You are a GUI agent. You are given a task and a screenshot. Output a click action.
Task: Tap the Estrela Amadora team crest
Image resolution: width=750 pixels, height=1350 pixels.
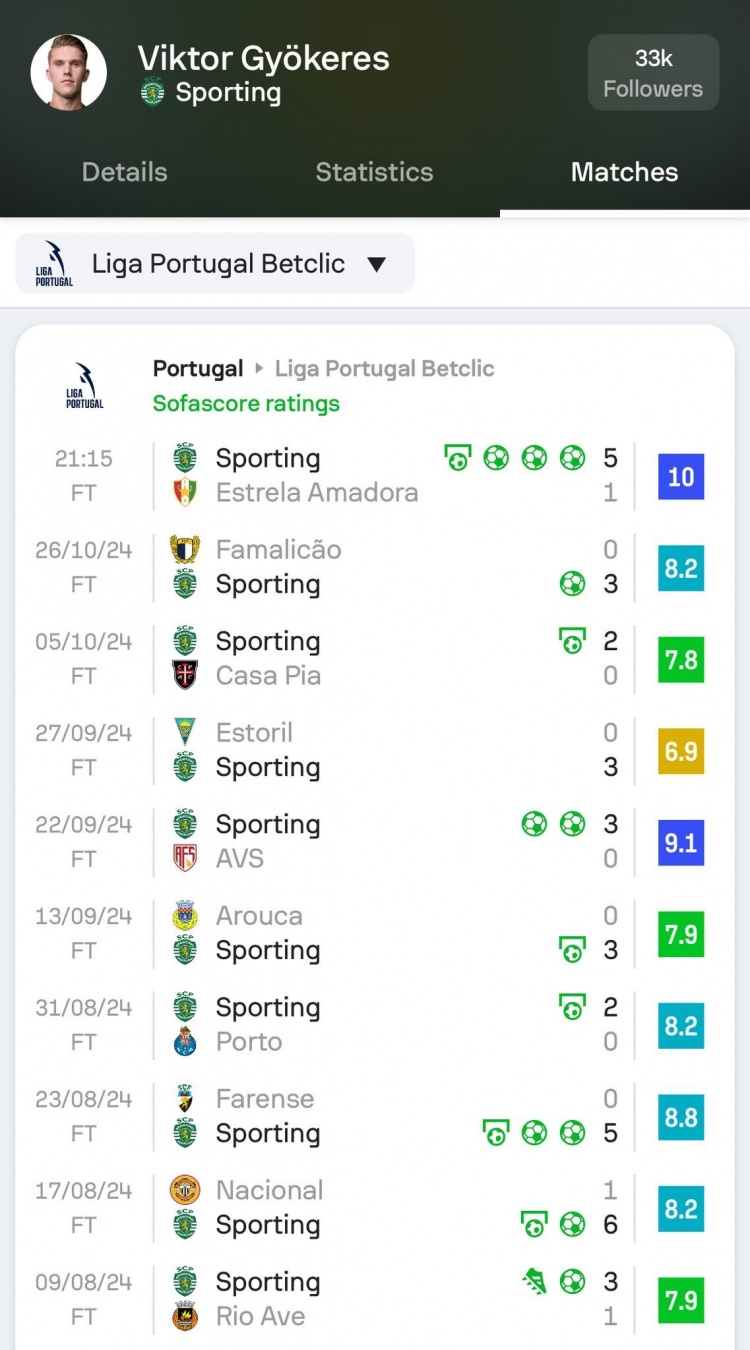pyautogui.click(x=185, y=493)
